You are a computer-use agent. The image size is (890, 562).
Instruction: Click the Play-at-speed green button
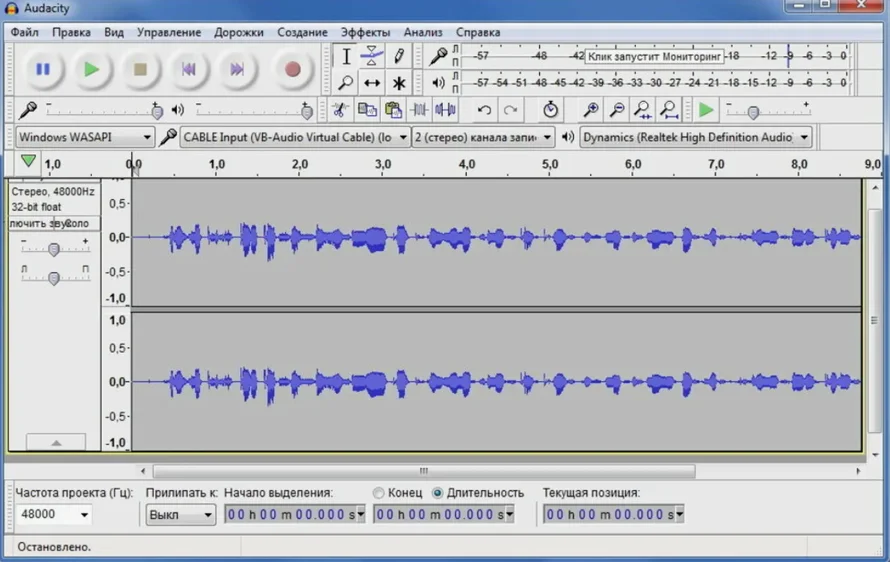[706, 110]
